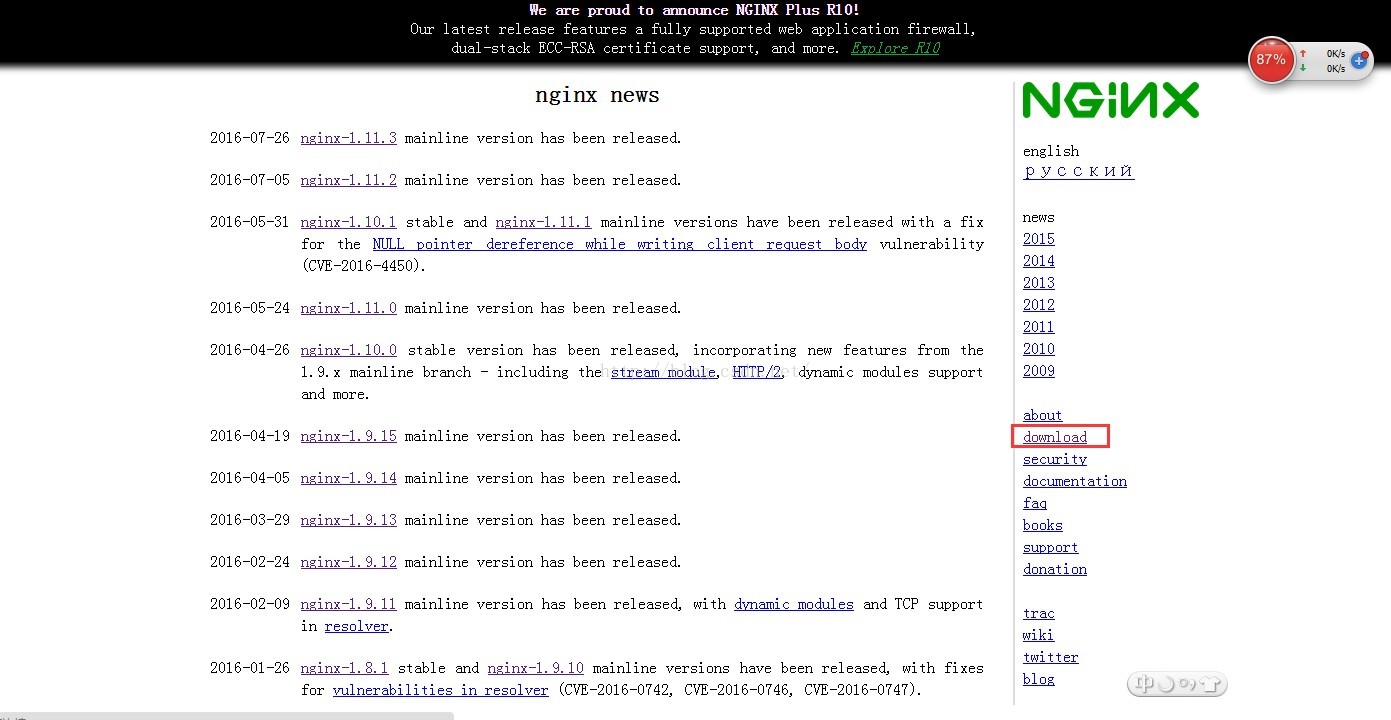This screenshot has height=720, width=1391.
Task: Click the IME language toolbar at bottom right
Action: coord(1177,684)
